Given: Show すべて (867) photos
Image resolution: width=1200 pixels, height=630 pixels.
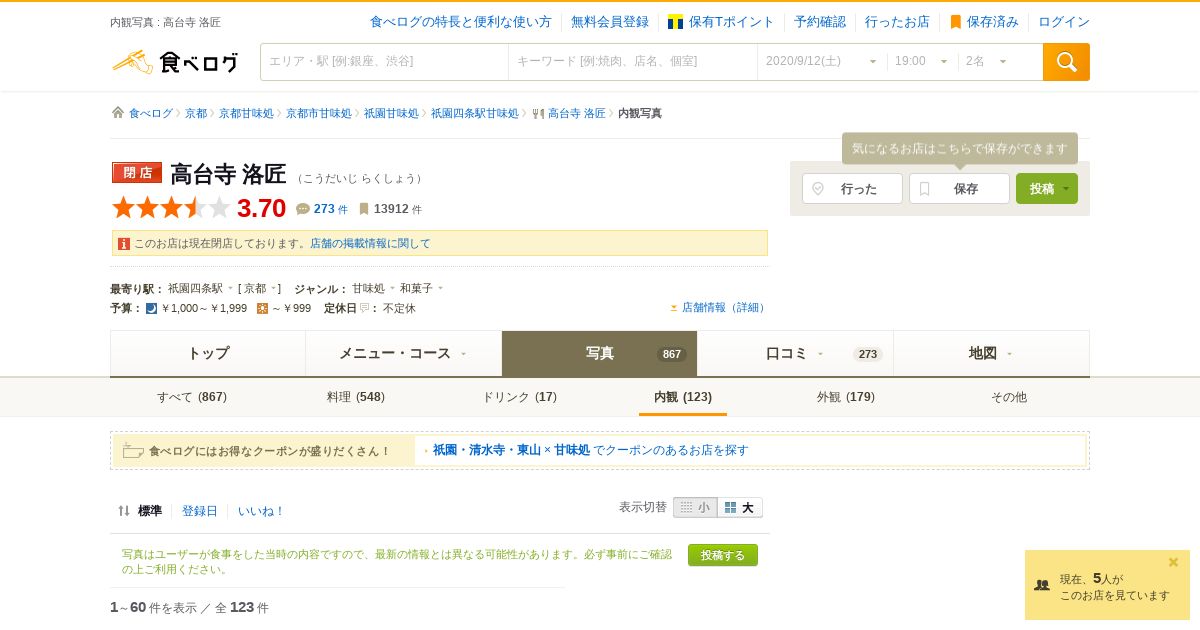Looking at the screenshot, I should click(192, 397).
